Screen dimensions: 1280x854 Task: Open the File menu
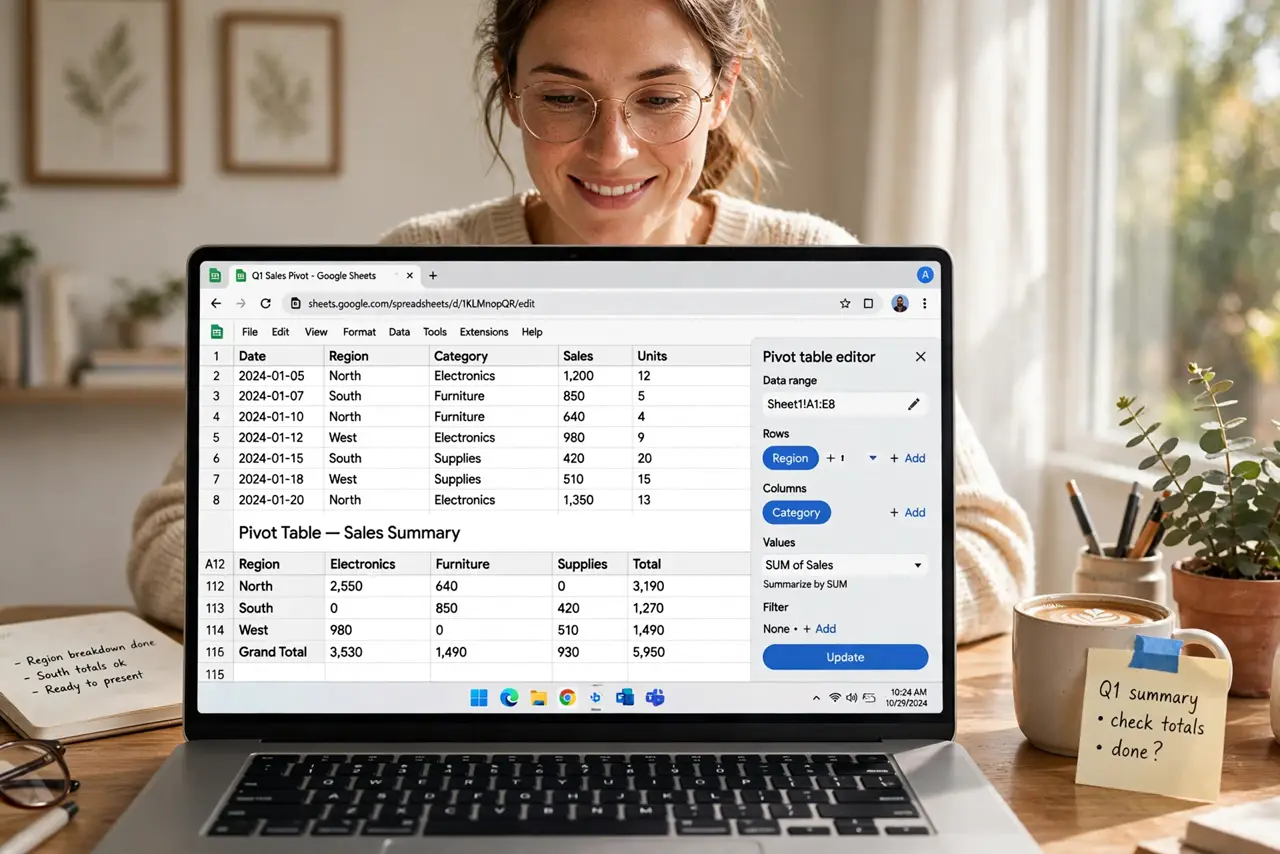point(250,332)
